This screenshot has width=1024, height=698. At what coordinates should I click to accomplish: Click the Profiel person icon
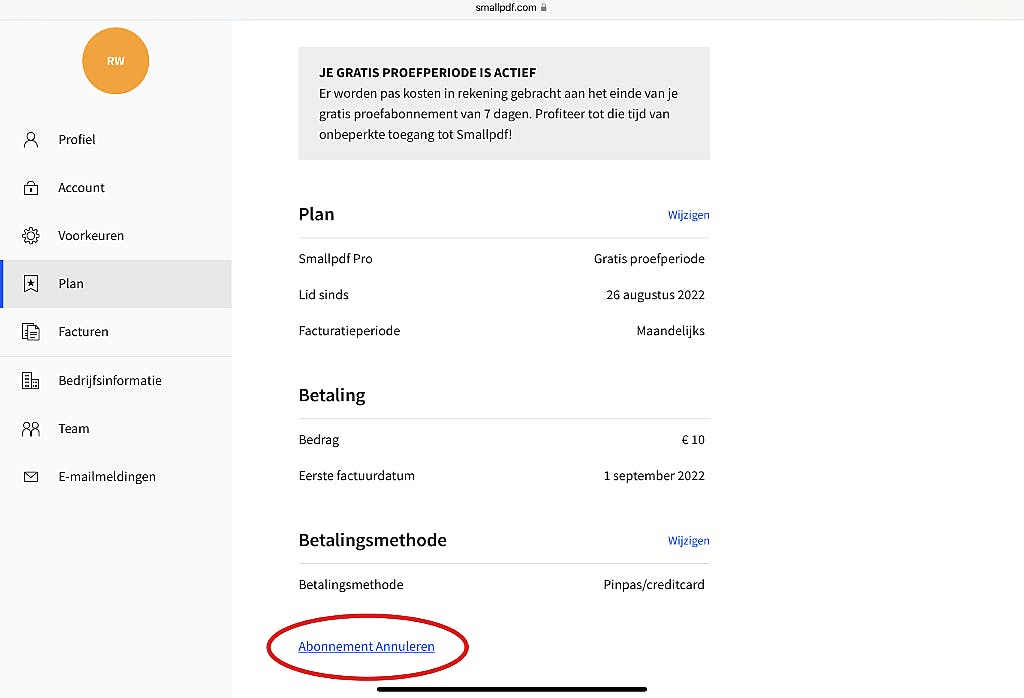(31, 139)
